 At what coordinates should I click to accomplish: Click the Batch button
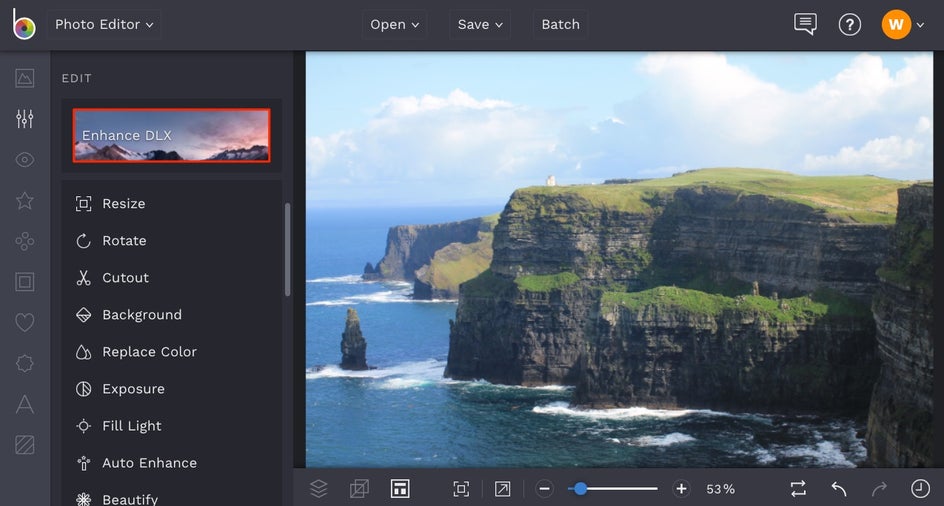560,25
